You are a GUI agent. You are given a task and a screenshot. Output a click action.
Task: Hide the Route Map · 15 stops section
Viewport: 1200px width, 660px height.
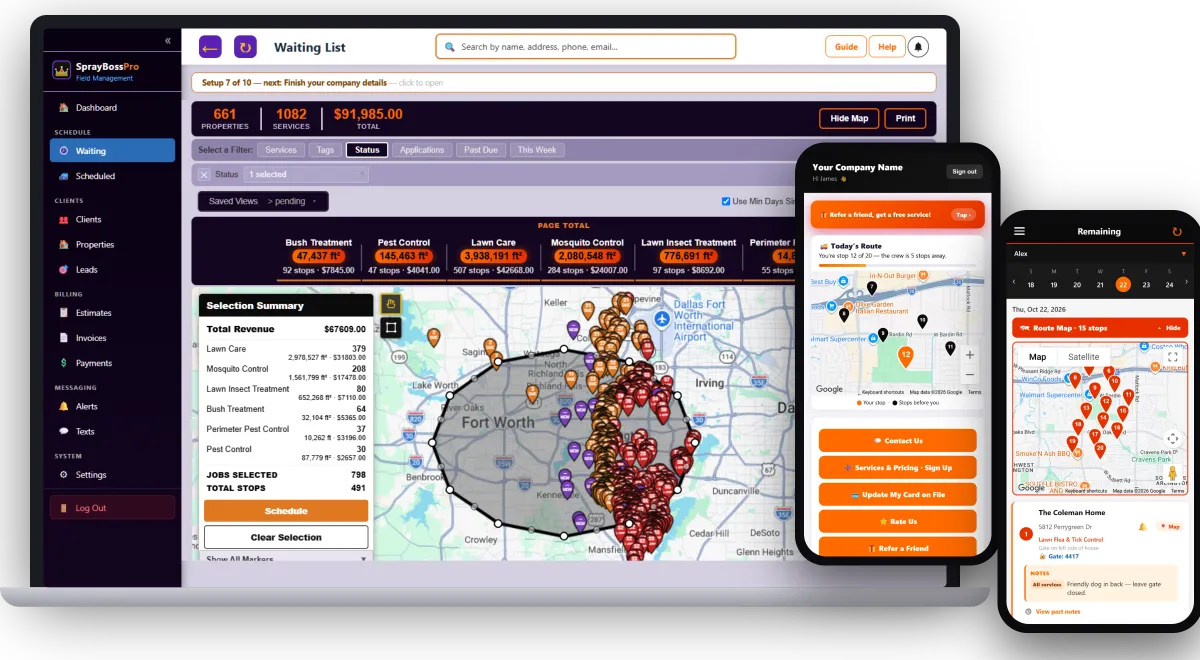[x=1169, y=327]
